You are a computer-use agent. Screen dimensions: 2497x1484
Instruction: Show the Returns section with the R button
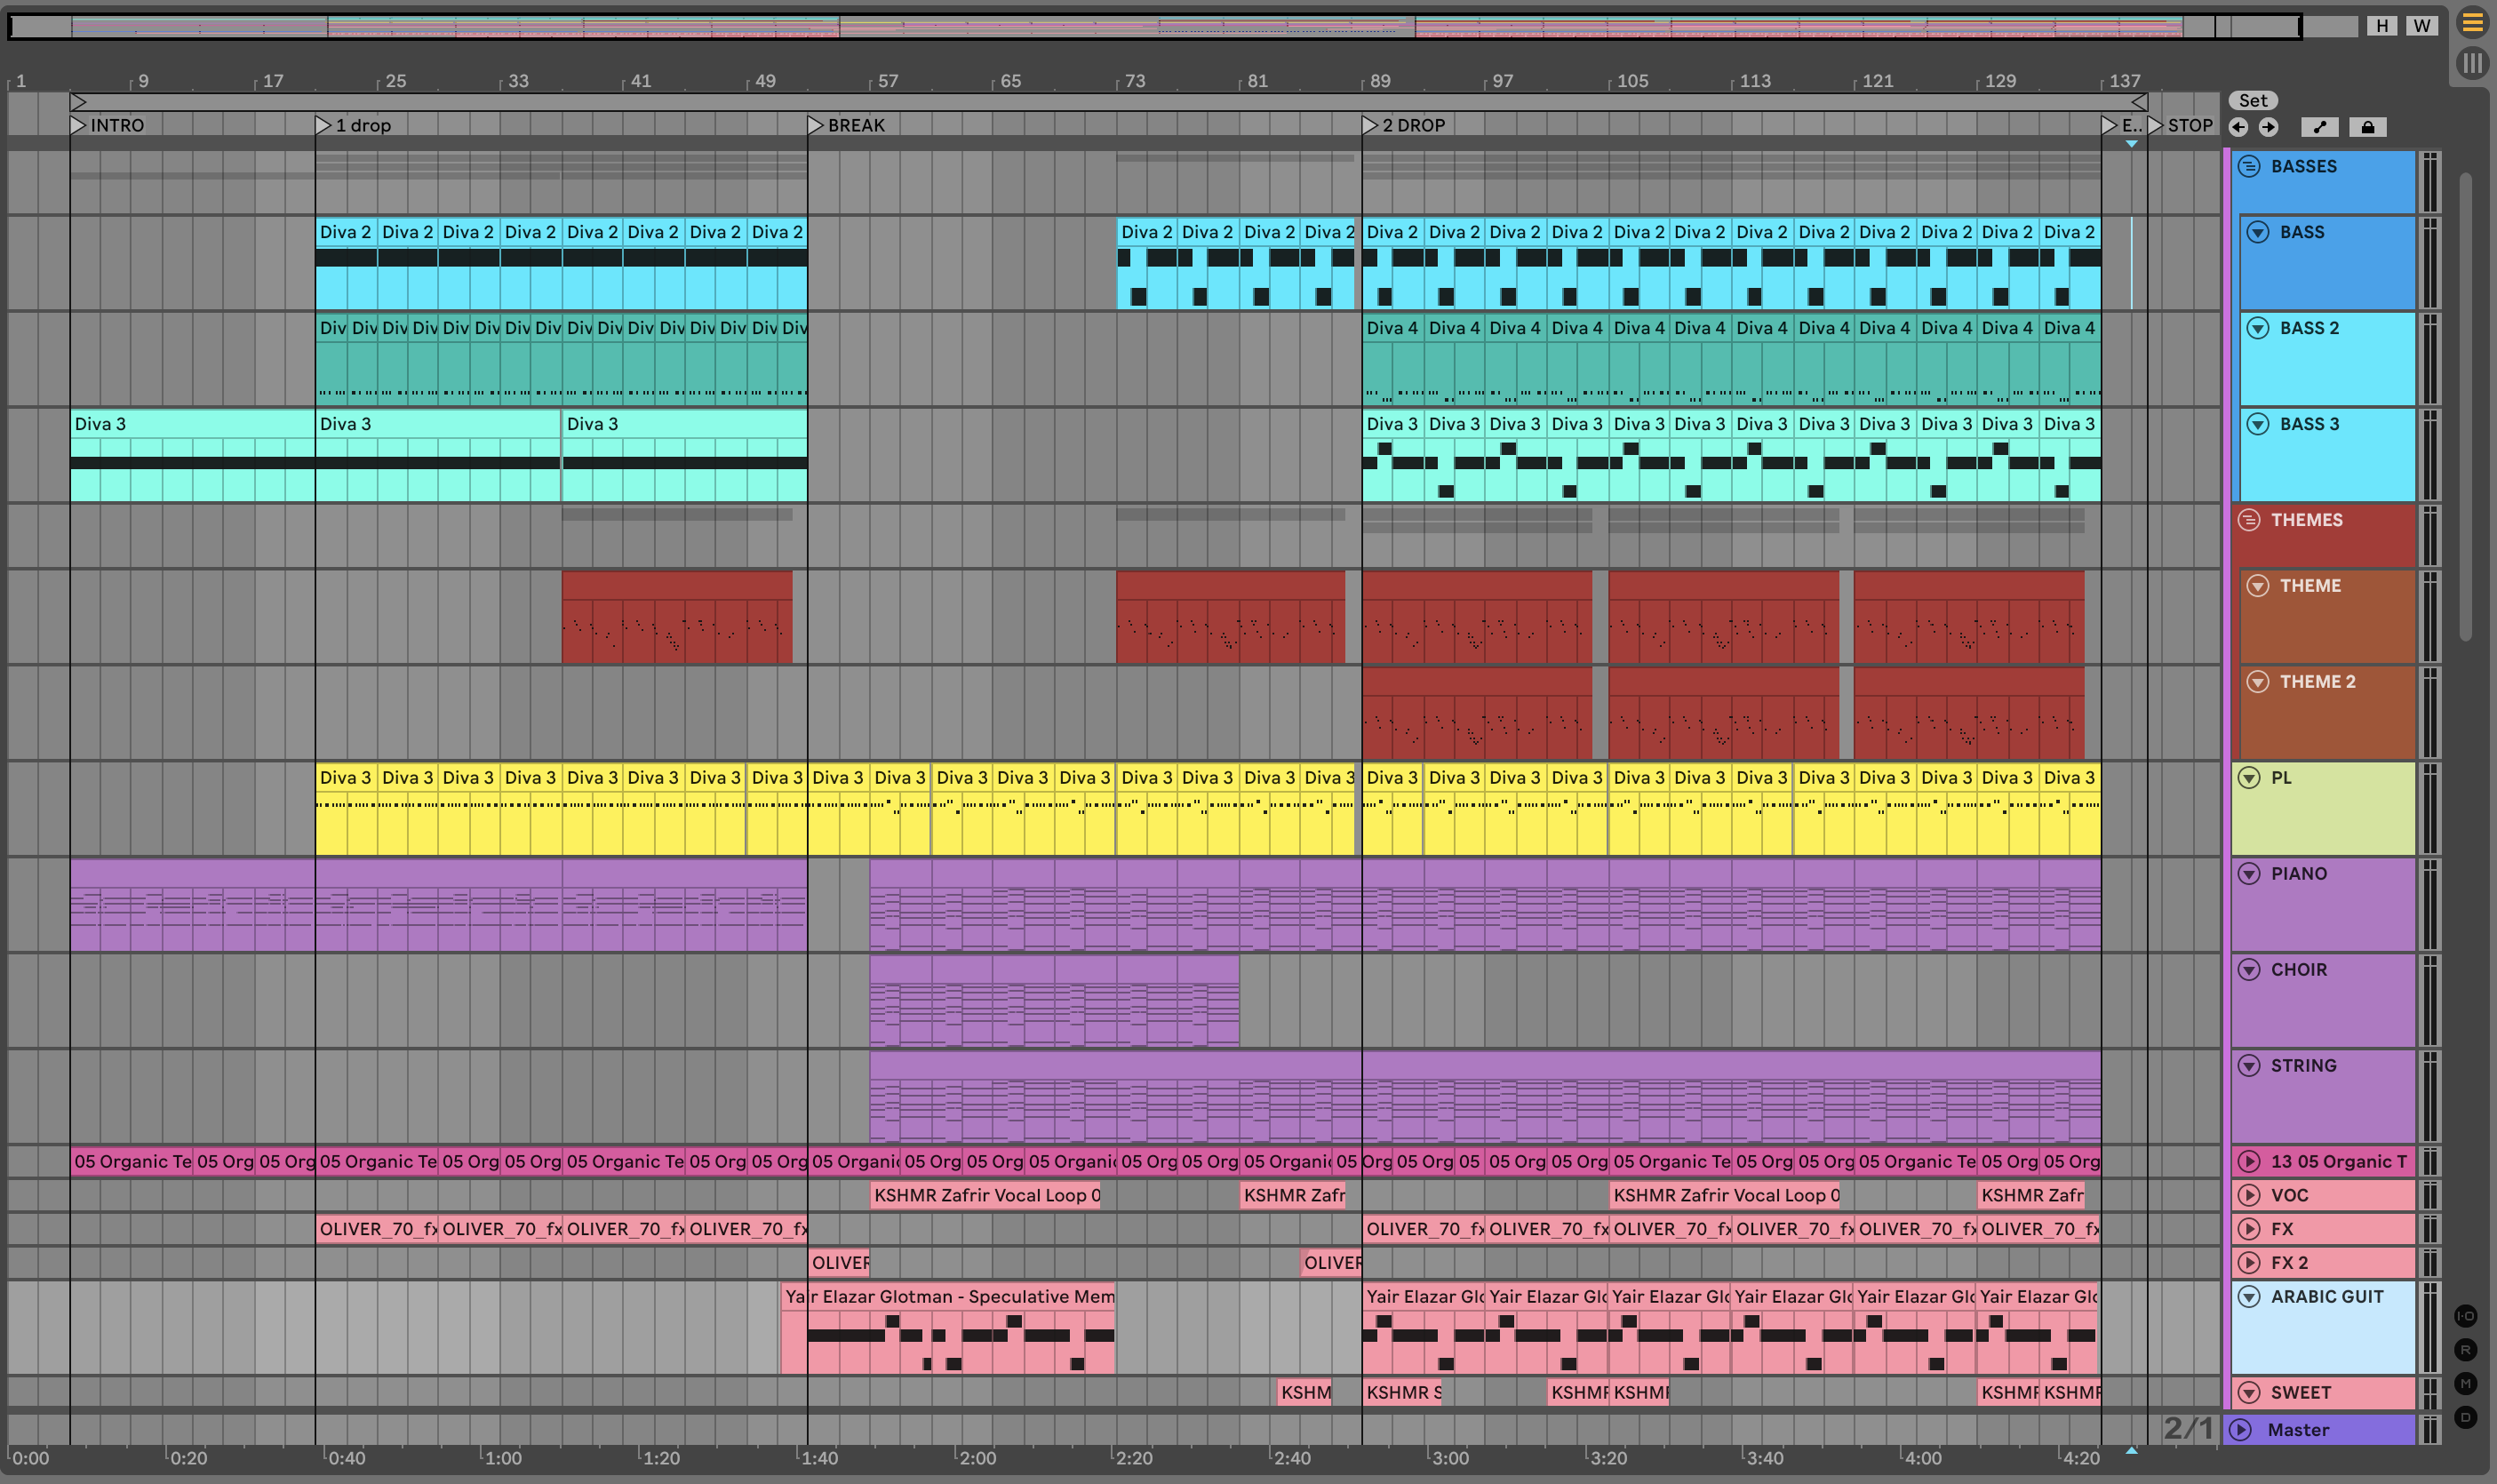[x=2465, y=1350]
